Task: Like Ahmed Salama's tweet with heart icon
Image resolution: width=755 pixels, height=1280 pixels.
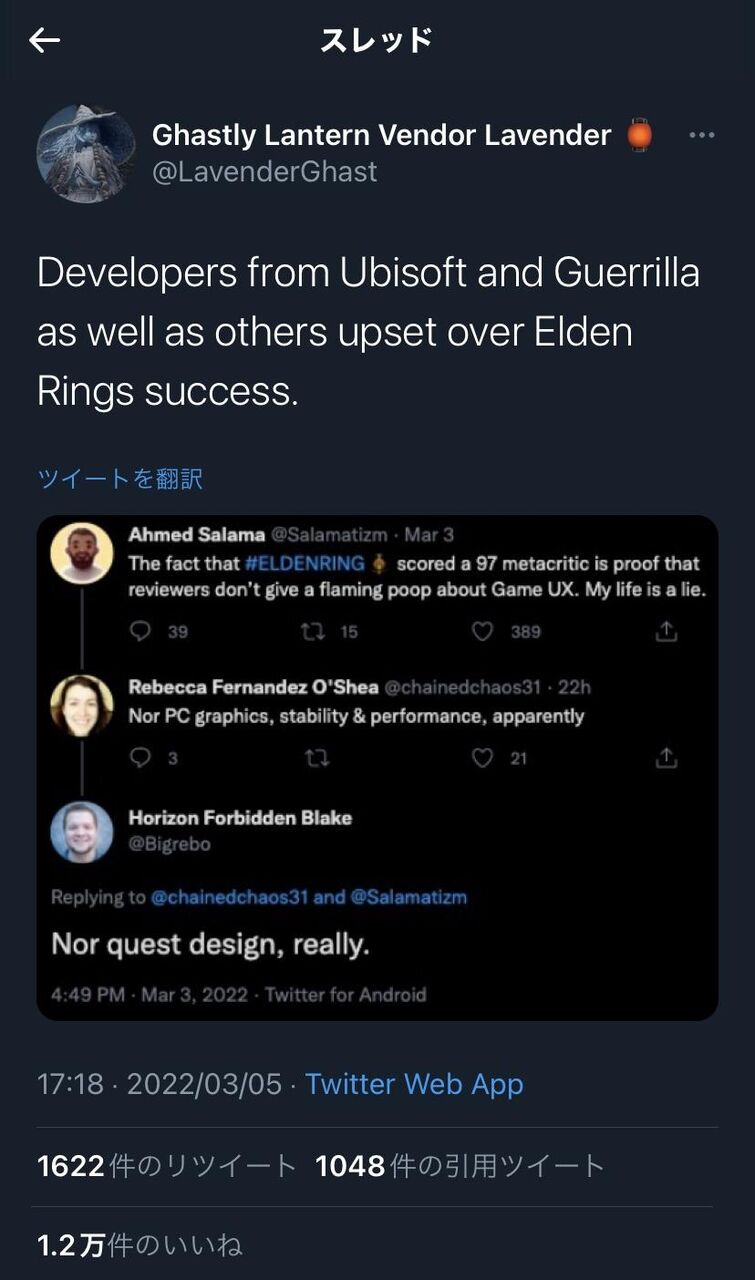Action: [484, 631]
